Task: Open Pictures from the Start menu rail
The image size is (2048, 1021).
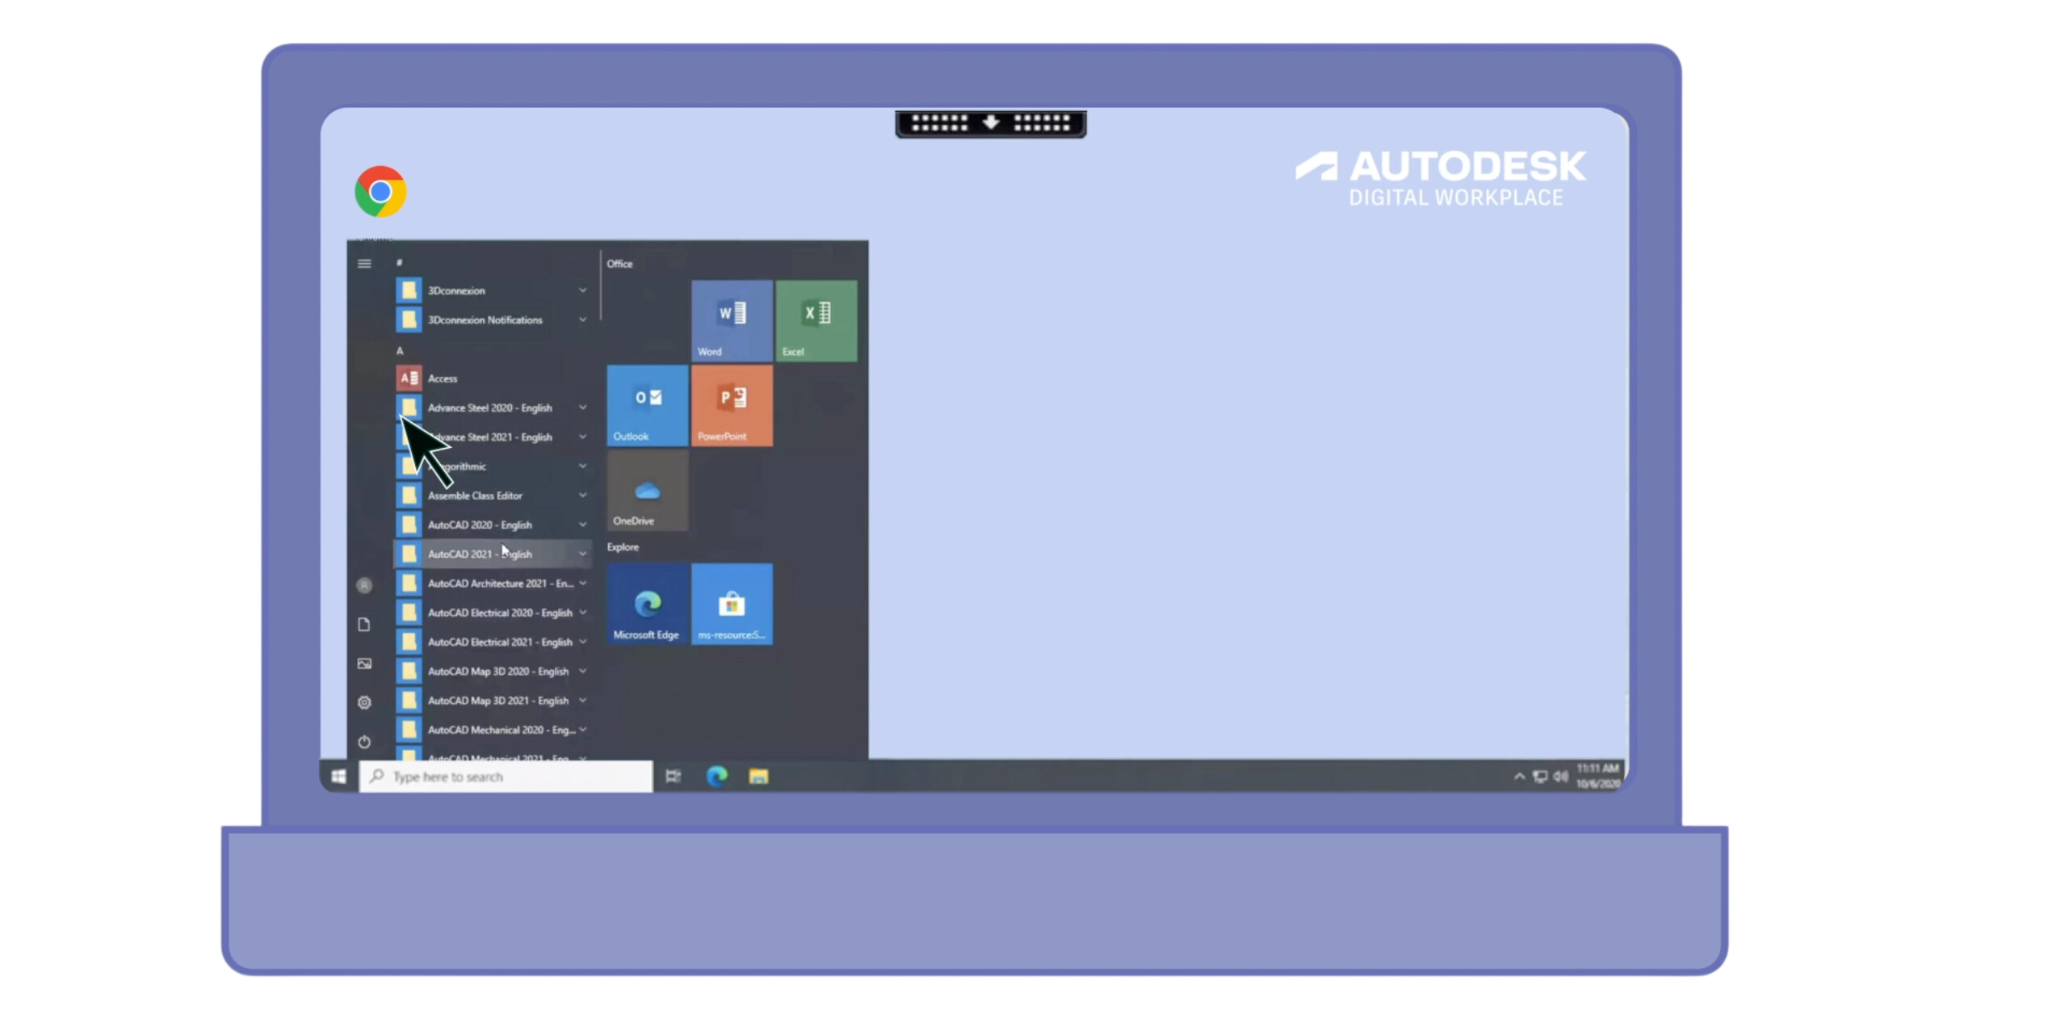Action: (x=364, y=664)
